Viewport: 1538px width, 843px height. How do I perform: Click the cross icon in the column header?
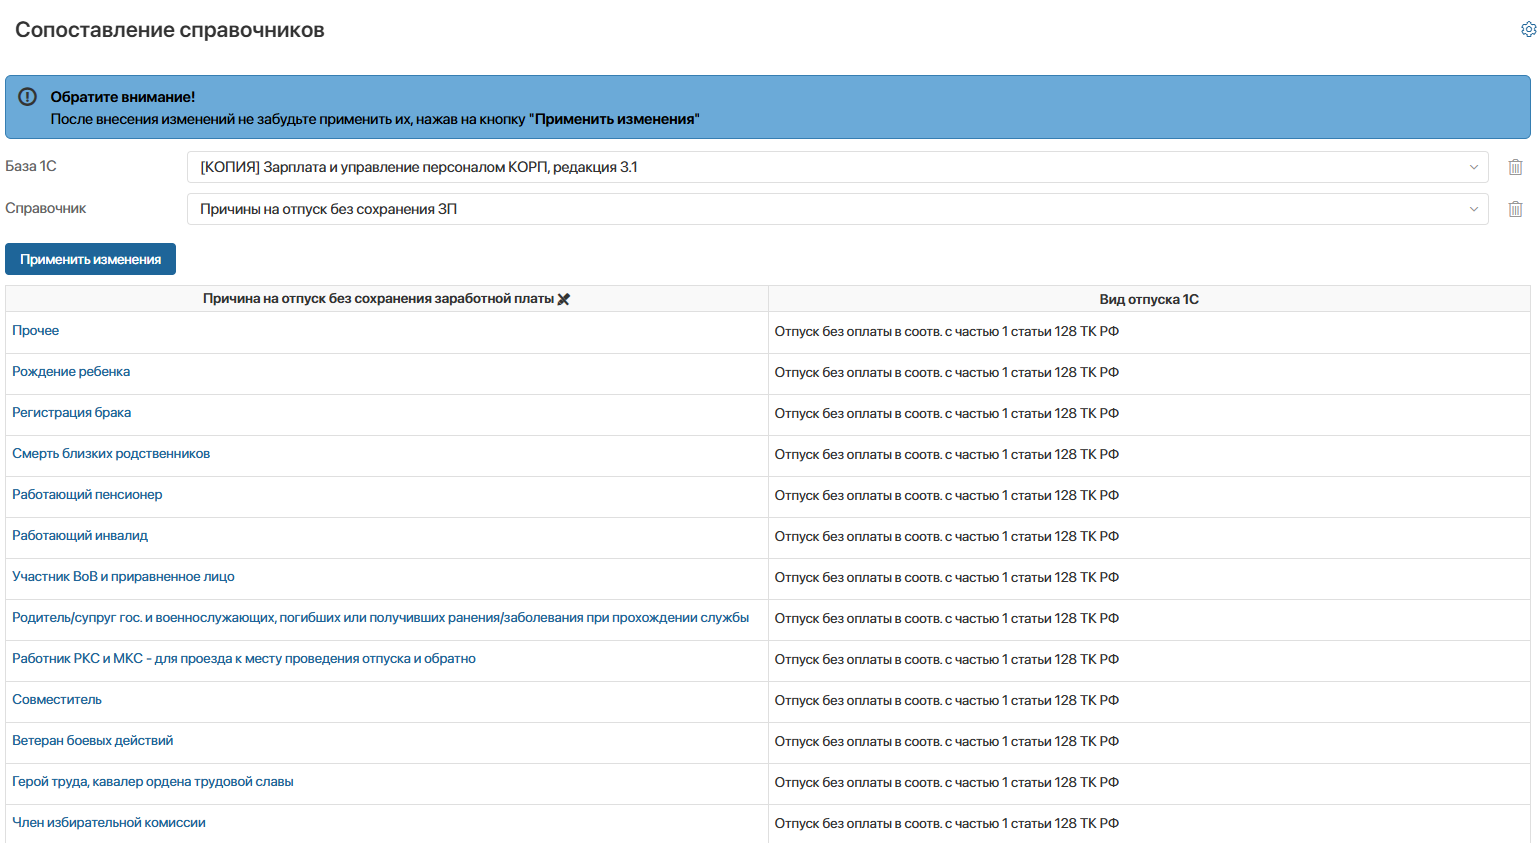[x=564, y=299]
